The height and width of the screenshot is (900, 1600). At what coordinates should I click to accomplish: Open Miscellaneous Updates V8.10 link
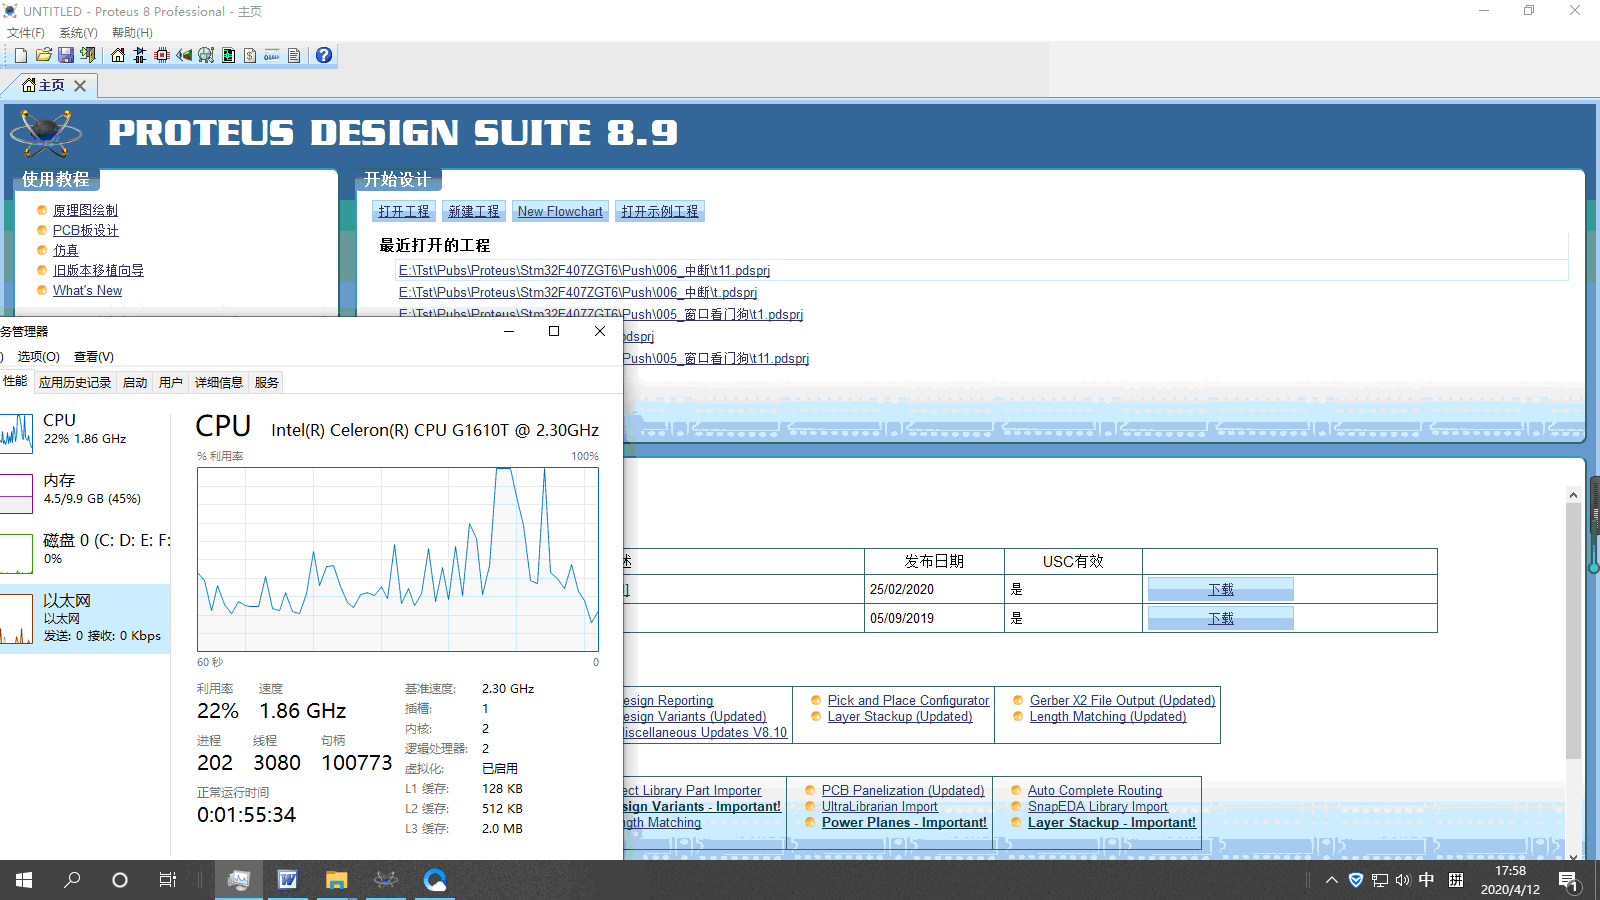pyautogui.click(x=705, y=732)
